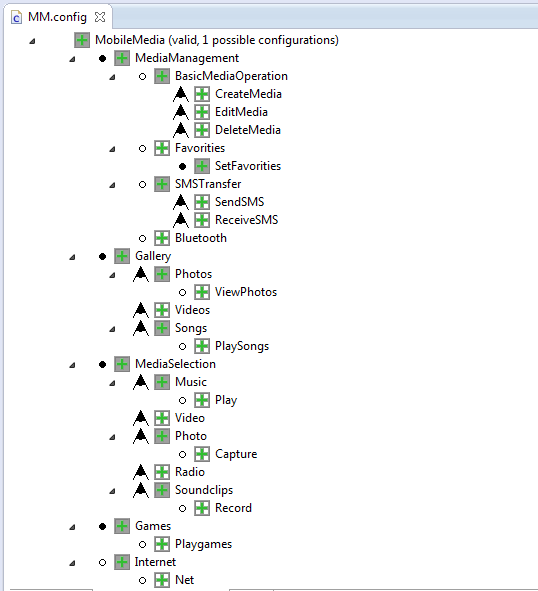This screenshot has width=538, height=591.
Task: Toggle the Playgames plus icon
Action: pos(162,544)
